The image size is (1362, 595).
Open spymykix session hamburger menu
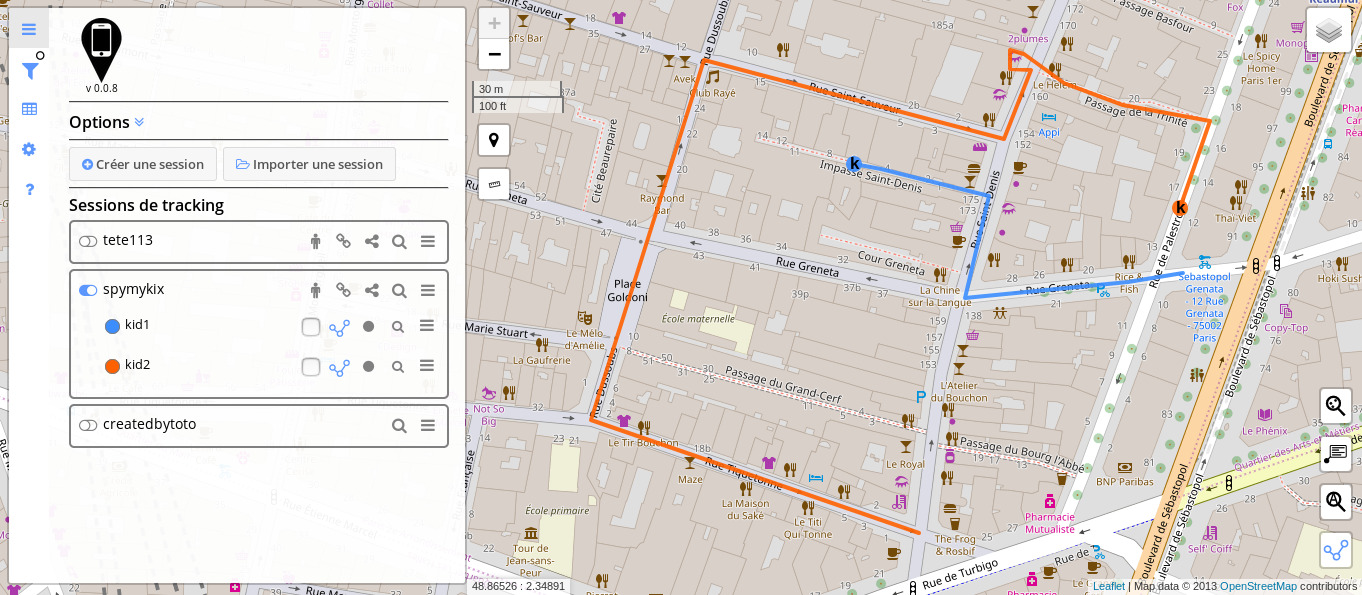click(428, 290)
